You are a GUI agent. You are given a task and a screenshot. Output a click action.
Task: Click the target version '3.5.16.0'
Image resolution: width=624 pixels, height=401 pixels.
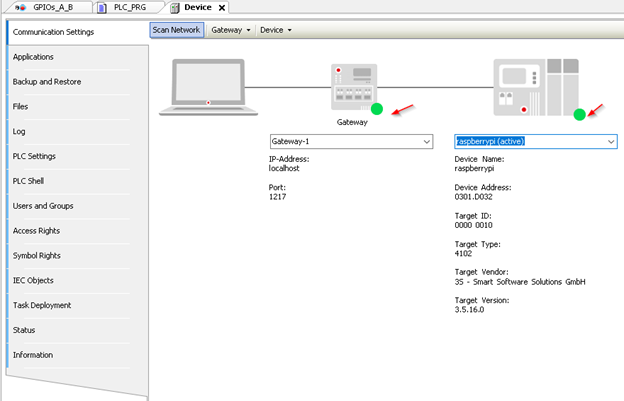470,310
